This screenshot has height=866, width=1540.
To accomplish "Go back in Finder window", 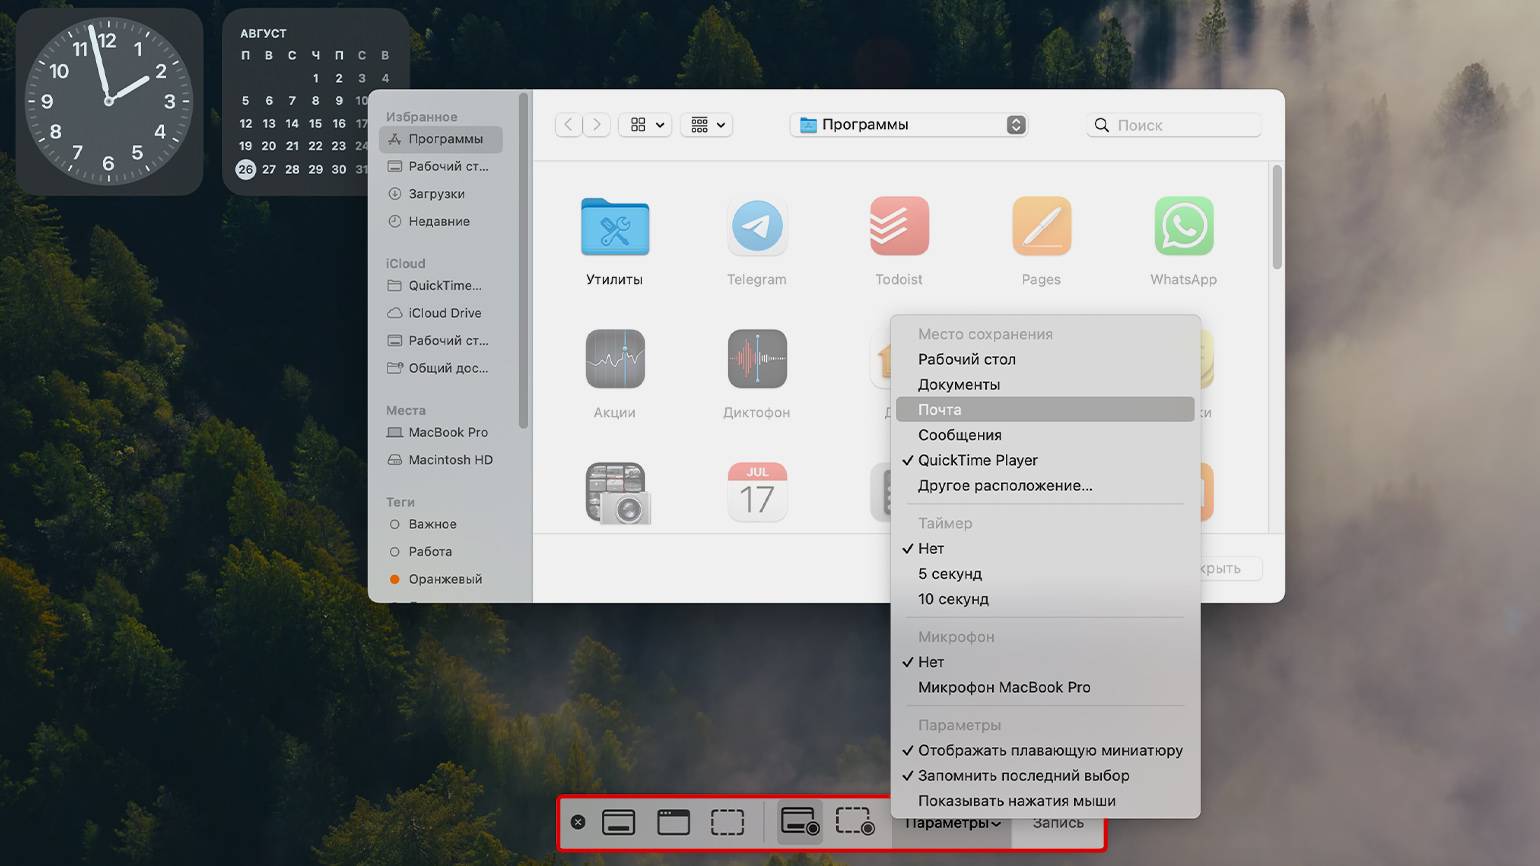I will tap(569, 125).
